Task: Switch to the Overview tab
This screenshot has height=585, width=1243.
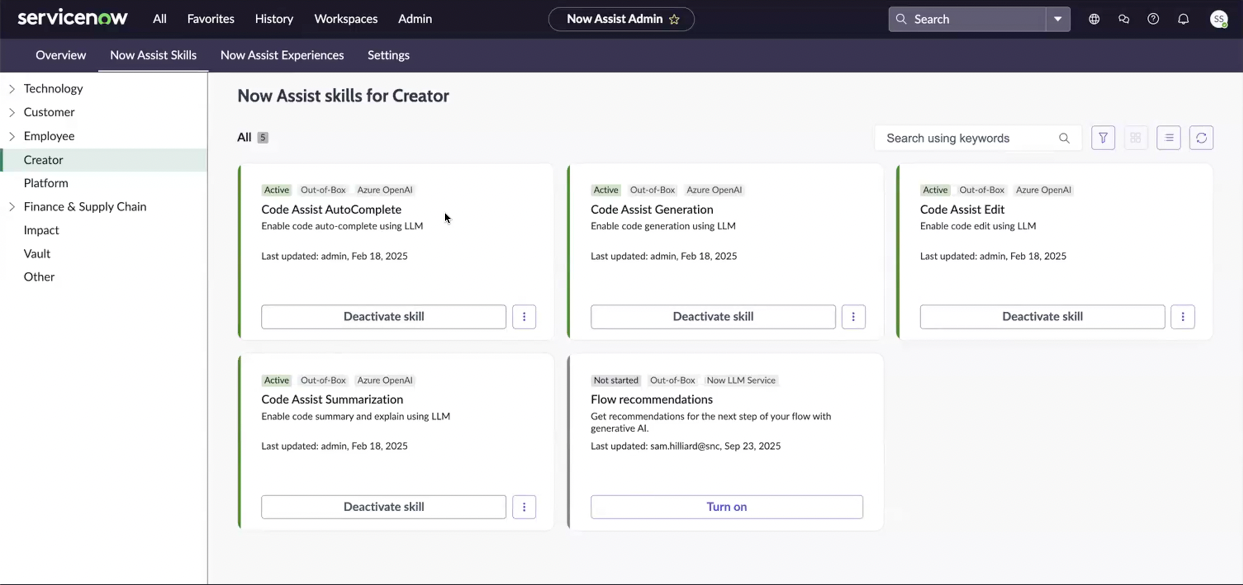Action: [x=61, y=55]
